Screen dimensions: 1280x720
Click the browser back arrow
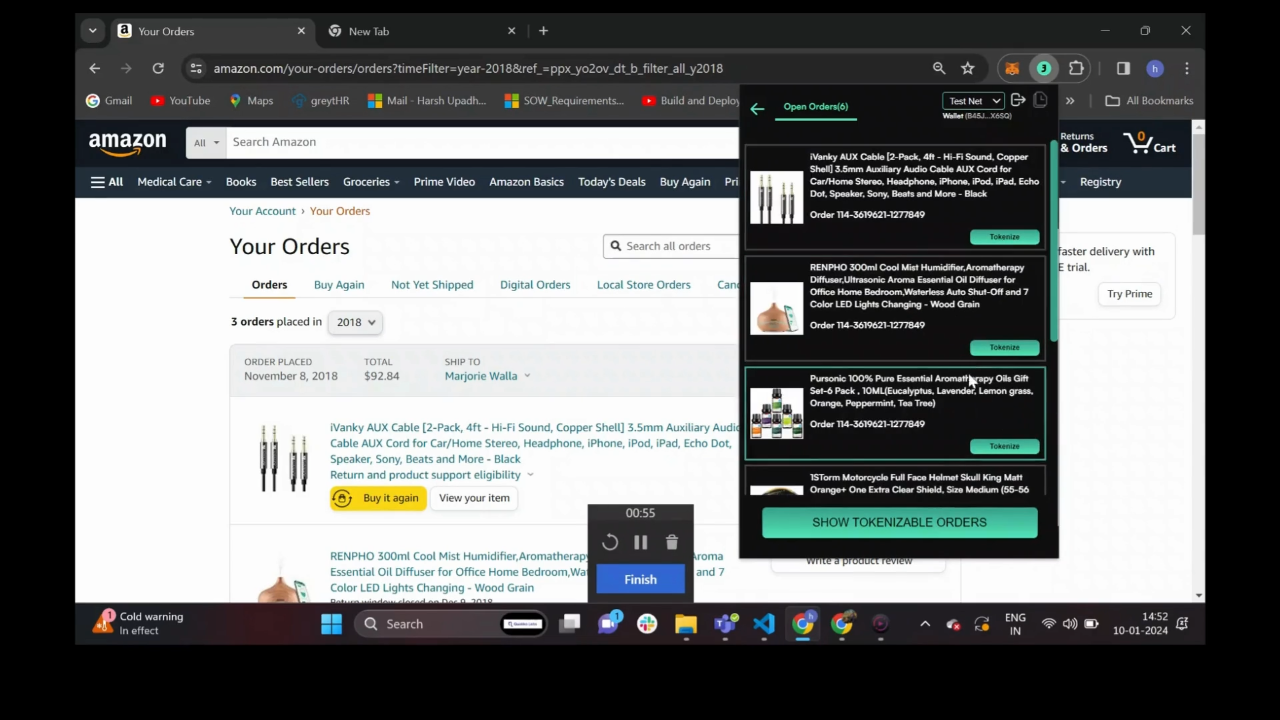95,68
